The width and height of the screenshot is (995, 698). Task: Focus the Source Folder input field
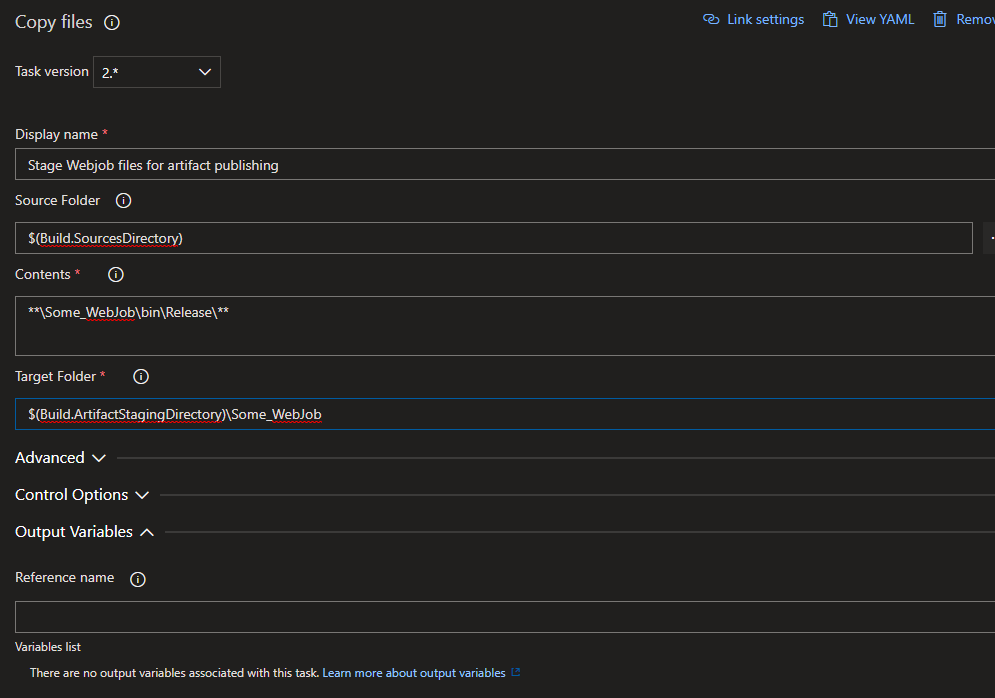pos(494,238)
